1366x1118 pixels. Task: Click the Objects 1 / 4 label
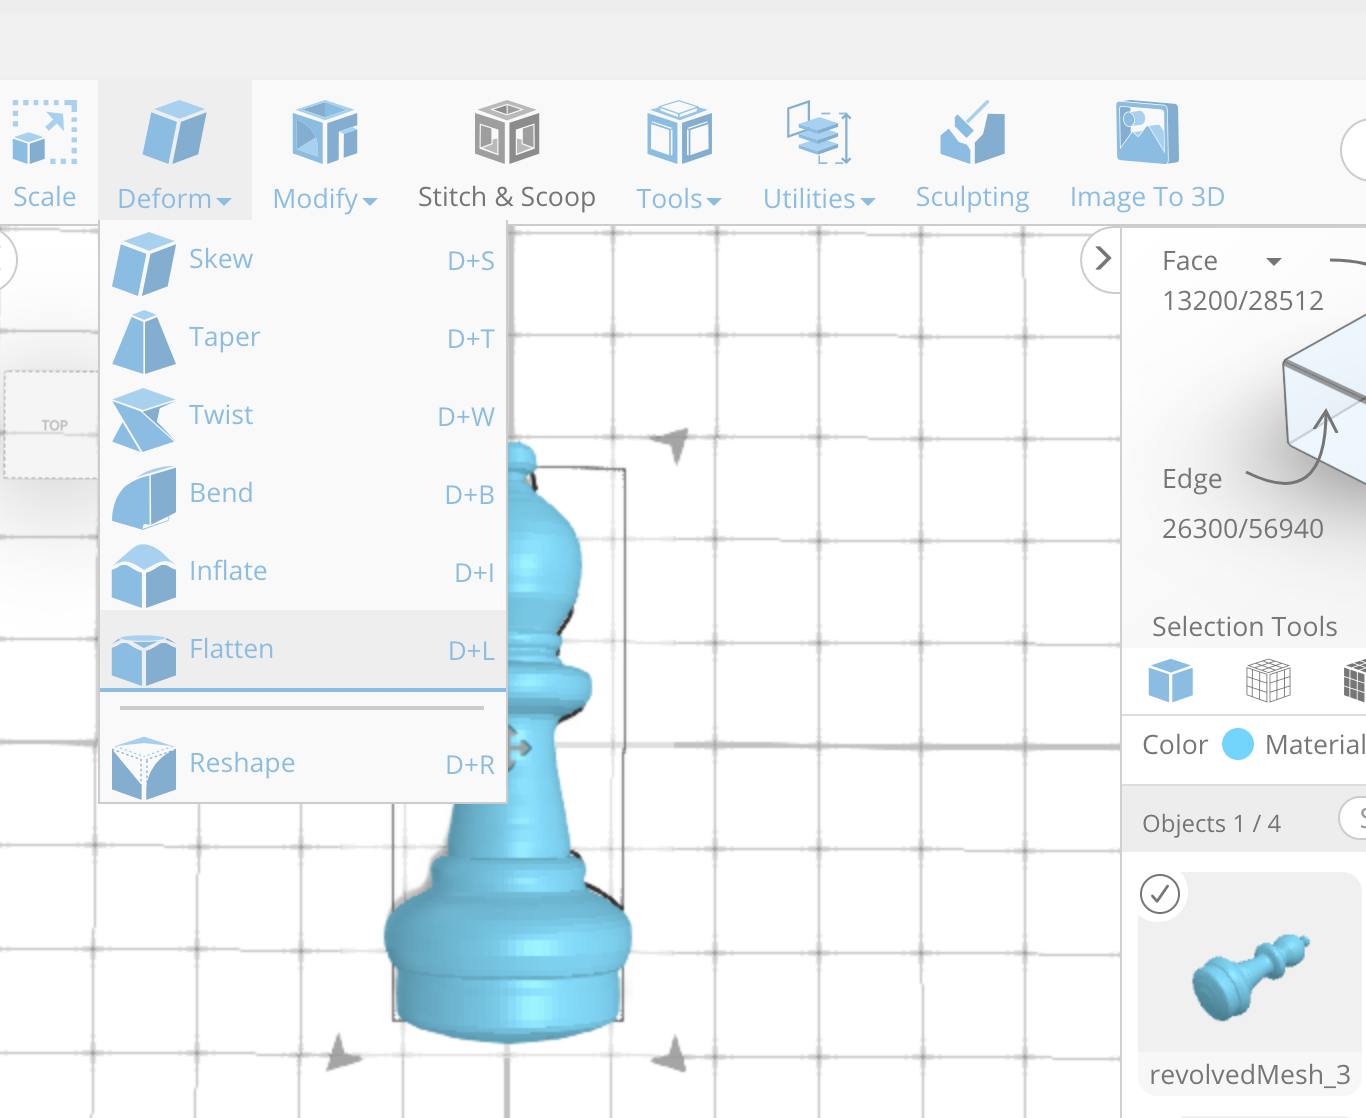pyautogui.click(x=1211, y=824)
